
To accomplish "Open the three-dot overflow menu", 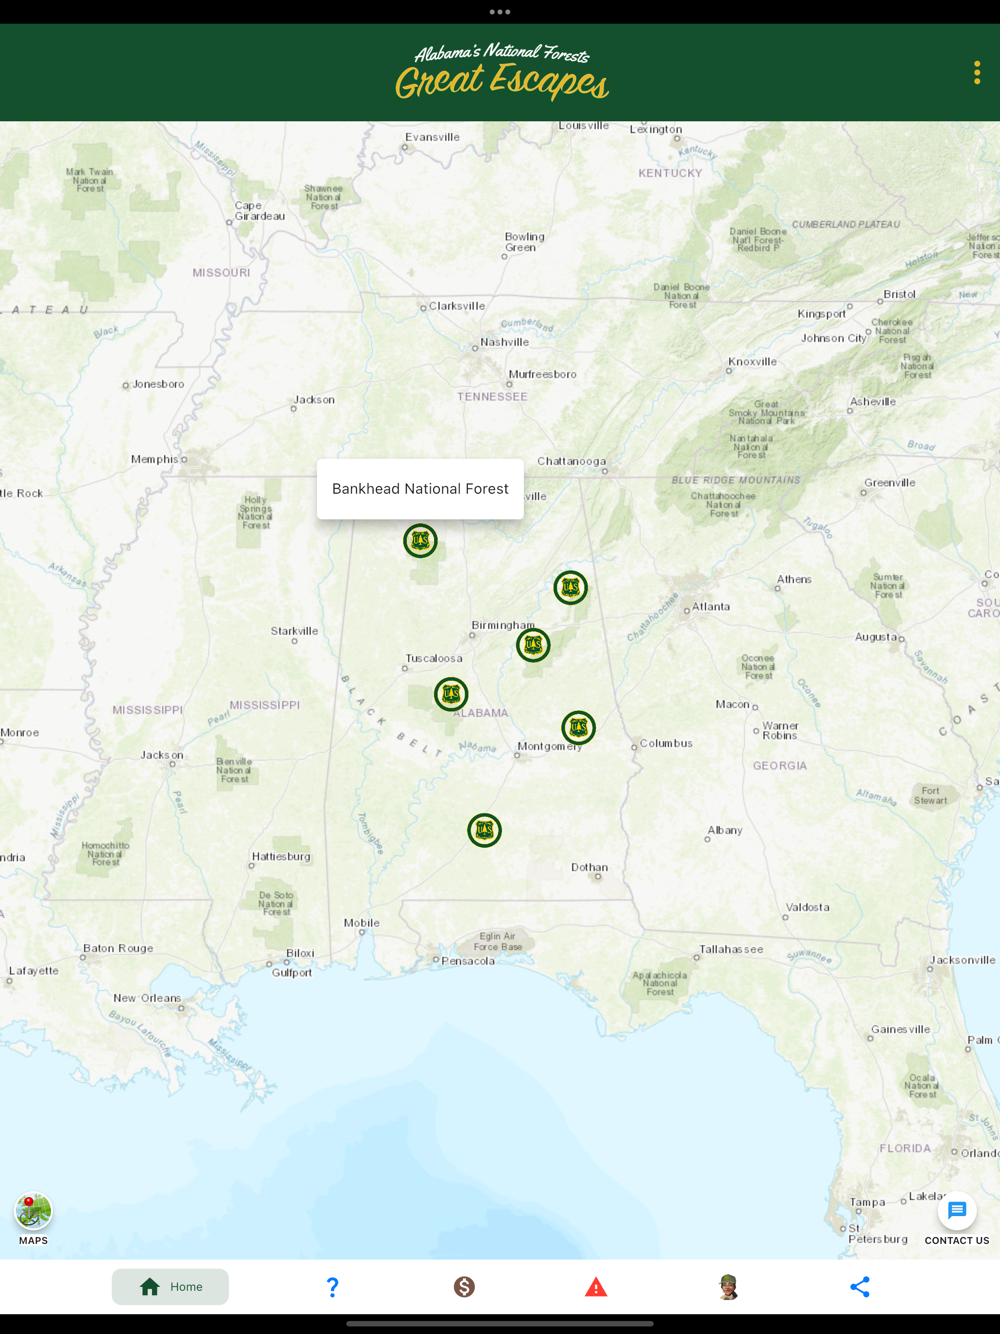I will (977, 72).
